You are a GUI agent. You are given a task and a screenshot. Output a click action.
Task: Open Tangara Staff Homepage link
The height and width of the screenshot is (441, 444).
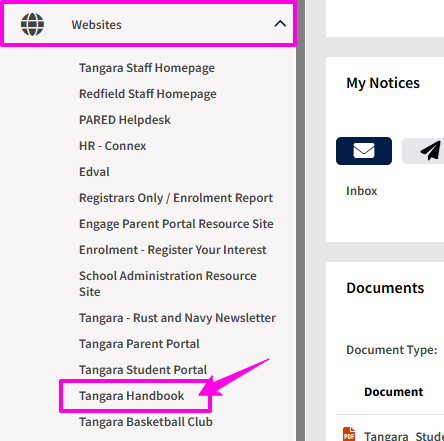(147, 68)
